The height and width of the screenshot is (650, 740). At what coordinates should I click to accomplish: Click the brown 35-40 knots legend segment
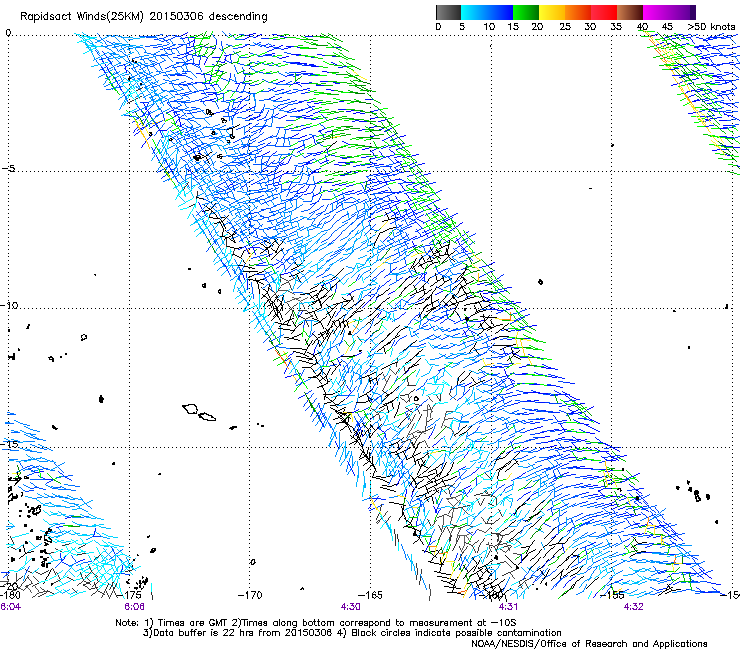coord(630,12)
